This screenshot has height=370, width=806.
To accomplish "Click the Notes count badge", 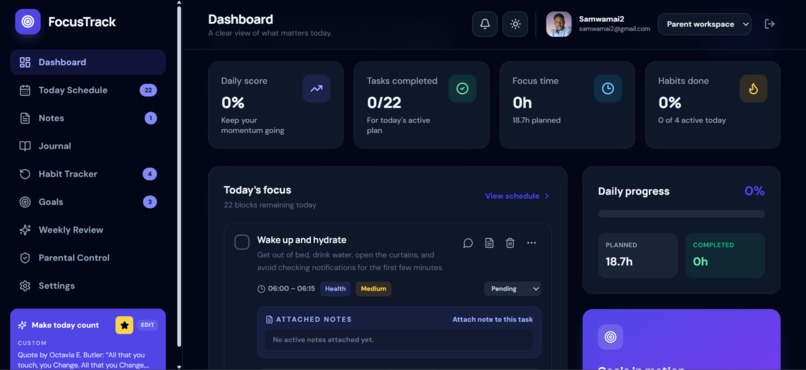I will click(x=151, y=118).
